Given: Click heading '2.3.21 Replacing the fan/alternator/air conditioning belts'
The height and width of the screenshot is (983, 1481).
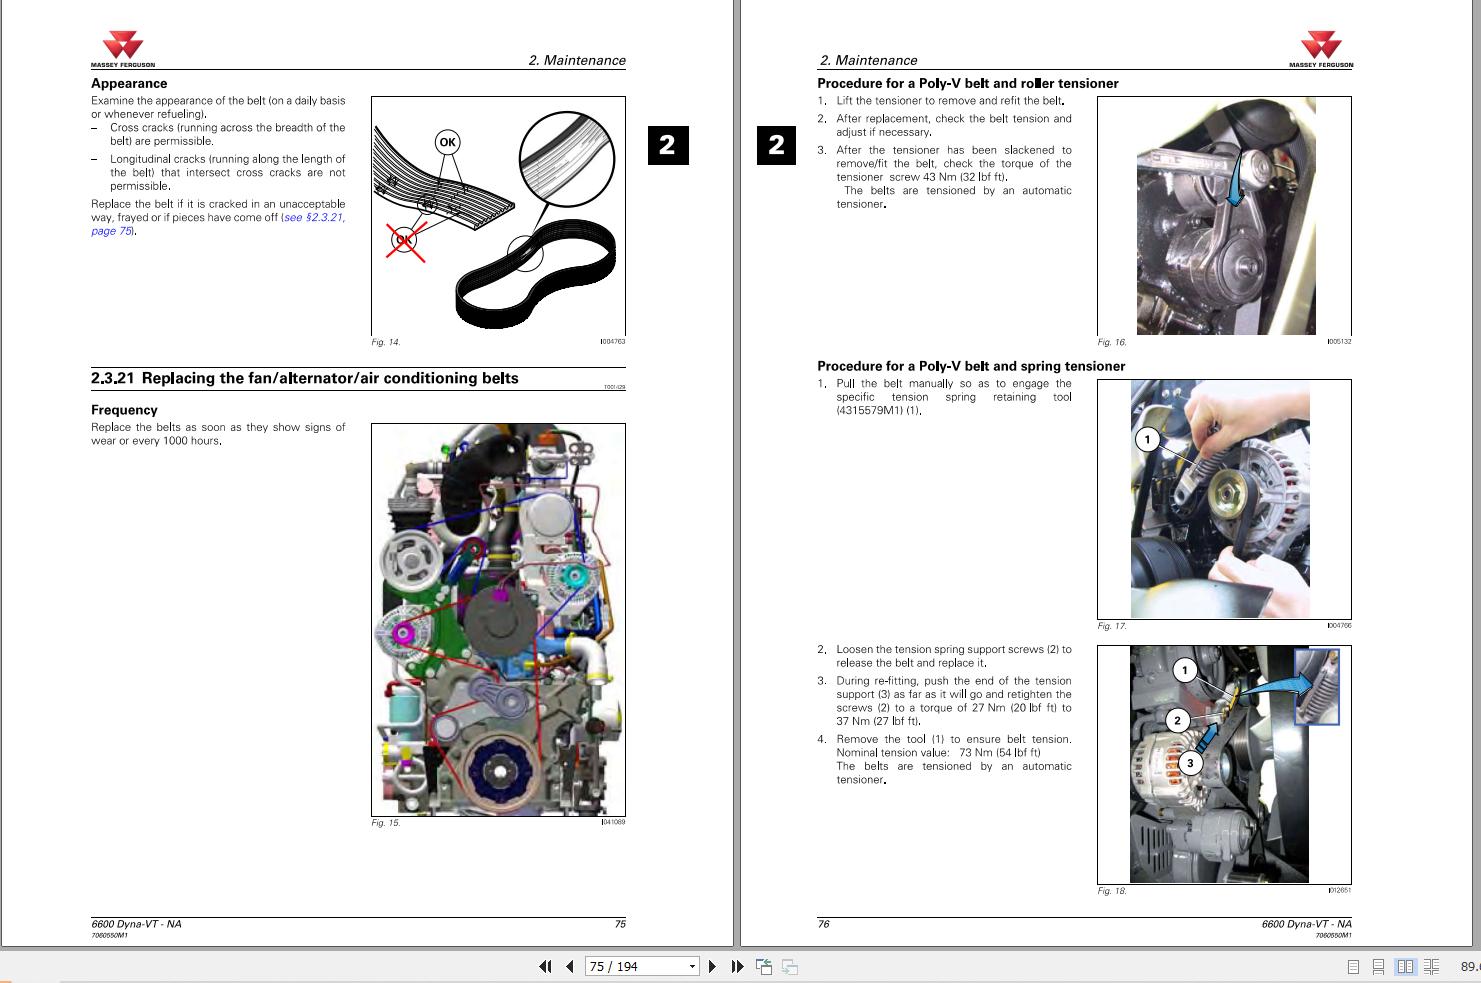Looking at the screenshot, I should [305, 378].
